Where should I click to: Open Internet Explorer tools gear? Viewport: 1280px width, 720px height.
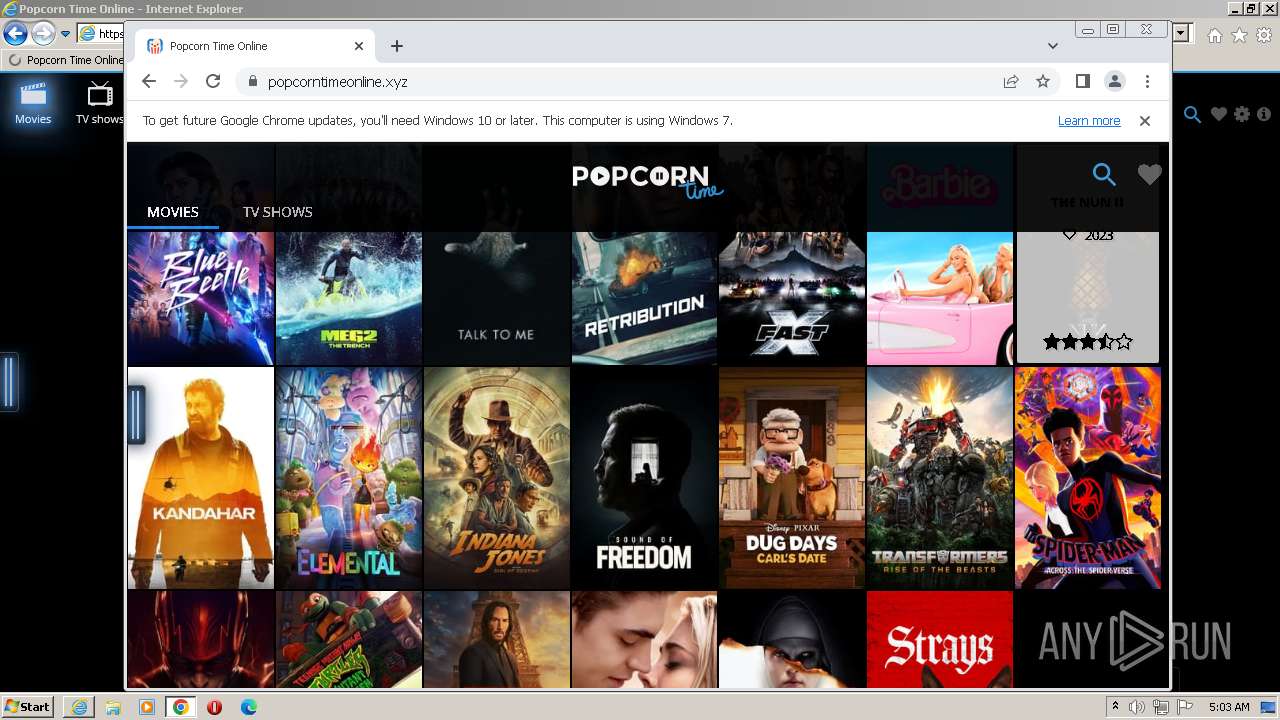click(1264, 35)
